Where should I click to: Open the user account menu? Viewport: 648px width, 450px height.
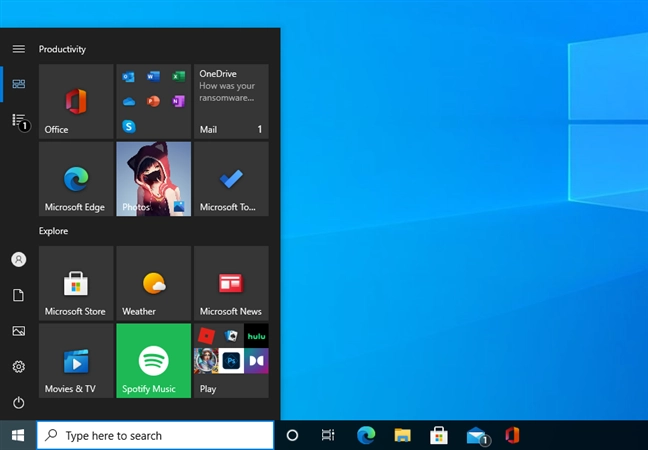click(x=19, y=260)
